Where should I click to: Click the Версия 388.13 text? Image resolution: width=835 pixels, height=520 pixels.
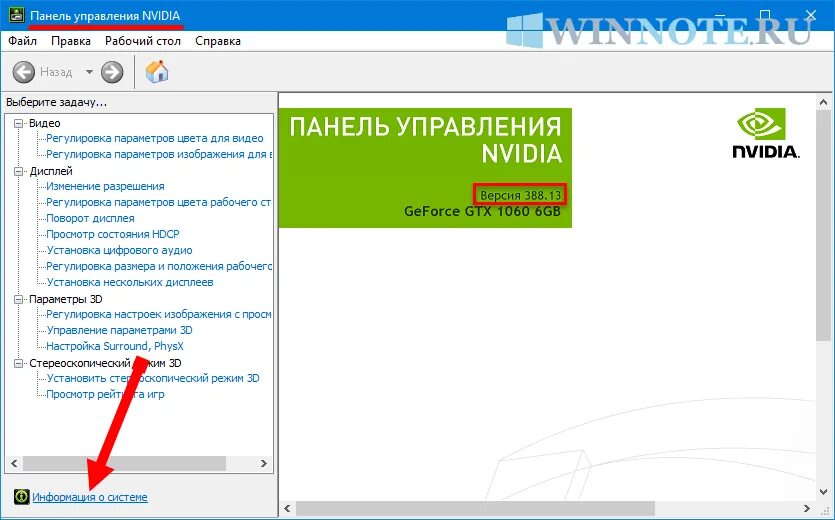(520, 195)
